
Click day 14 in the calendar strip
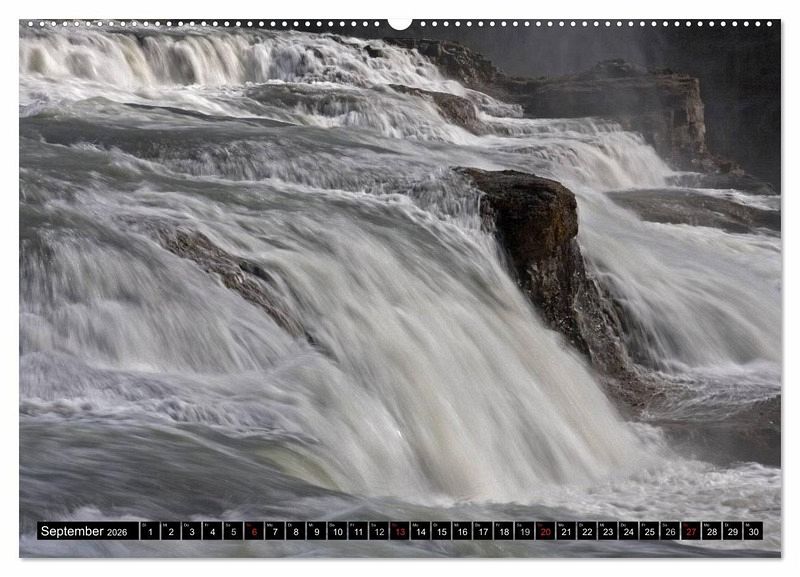(420, 531)
